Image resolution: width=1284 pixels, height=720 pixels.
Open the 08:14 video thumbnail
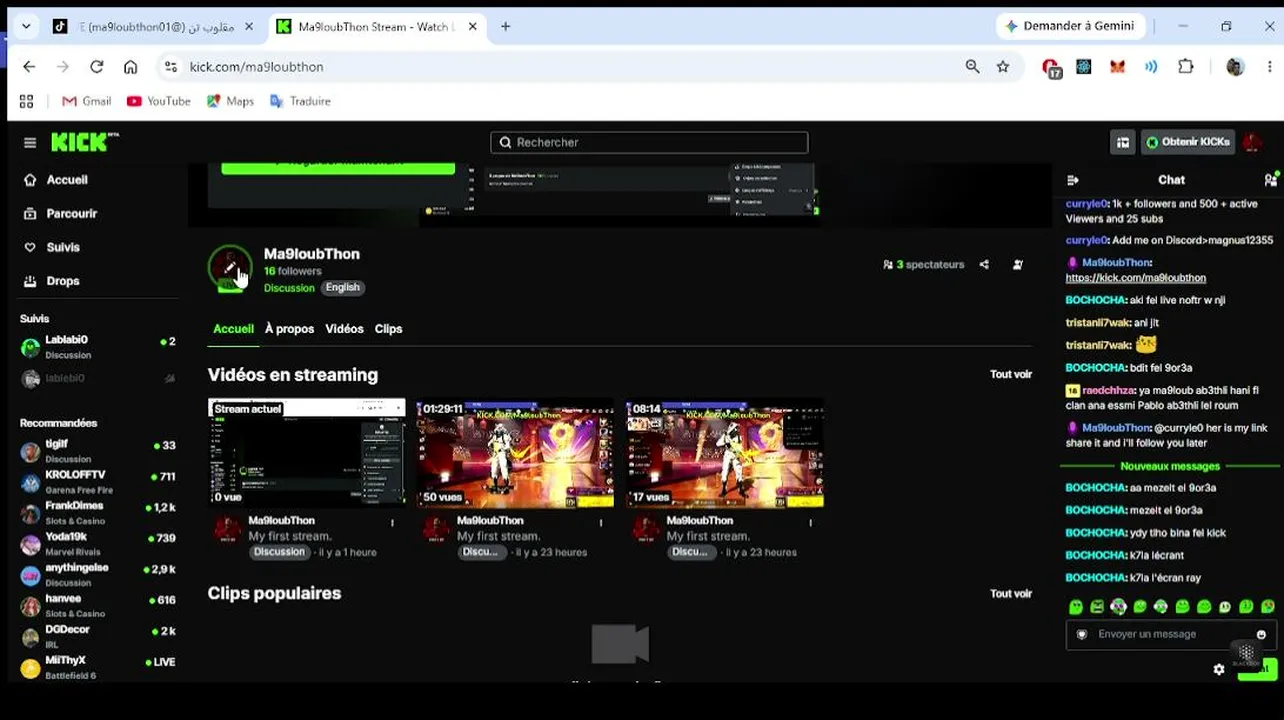pyautogui.click(x=725, y=453)
